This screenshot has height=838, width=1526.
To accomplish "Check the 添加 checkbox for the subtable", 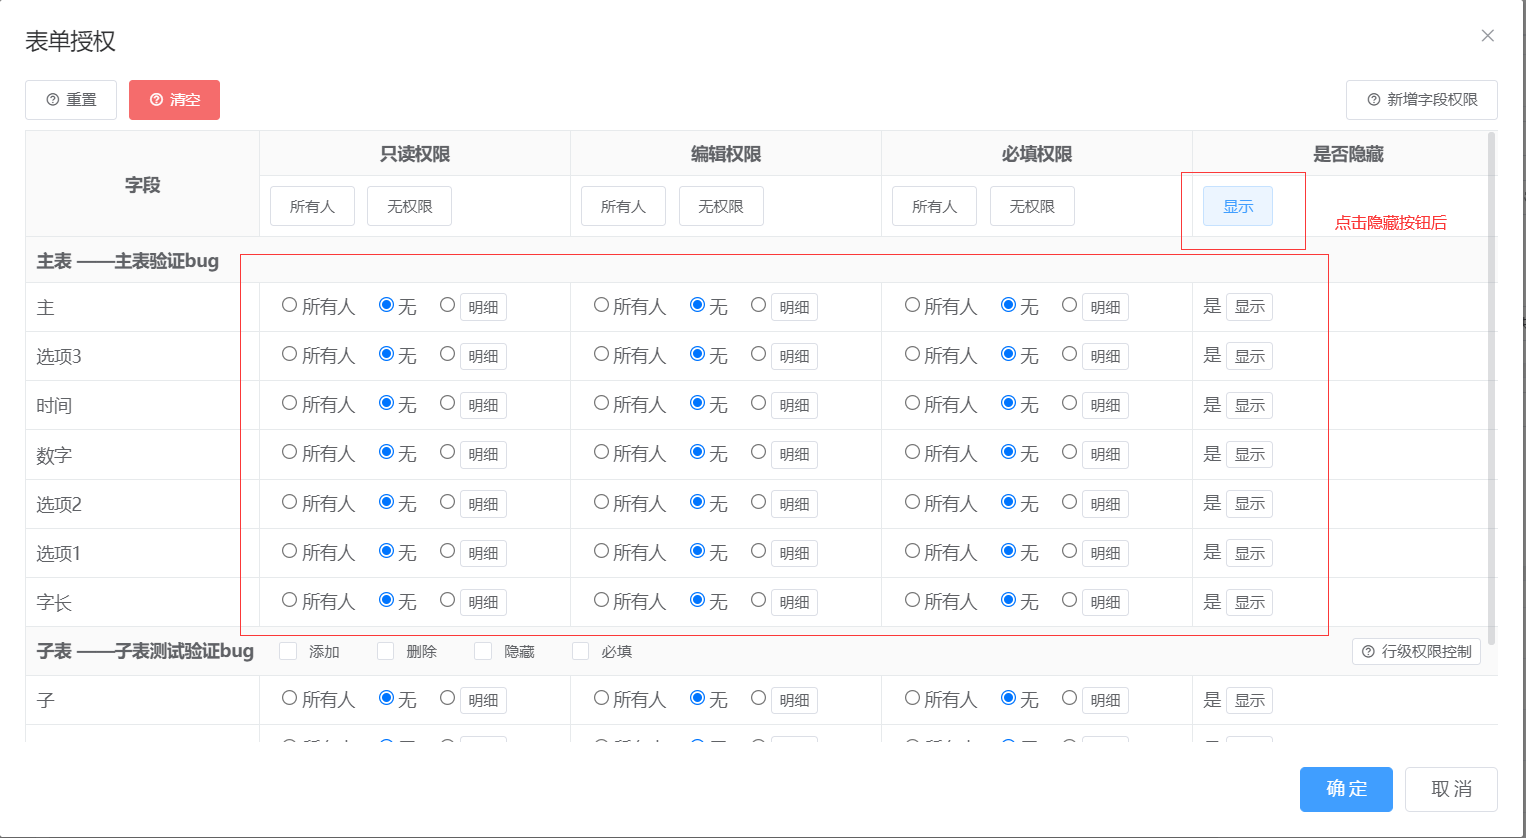I will point(288,651).
